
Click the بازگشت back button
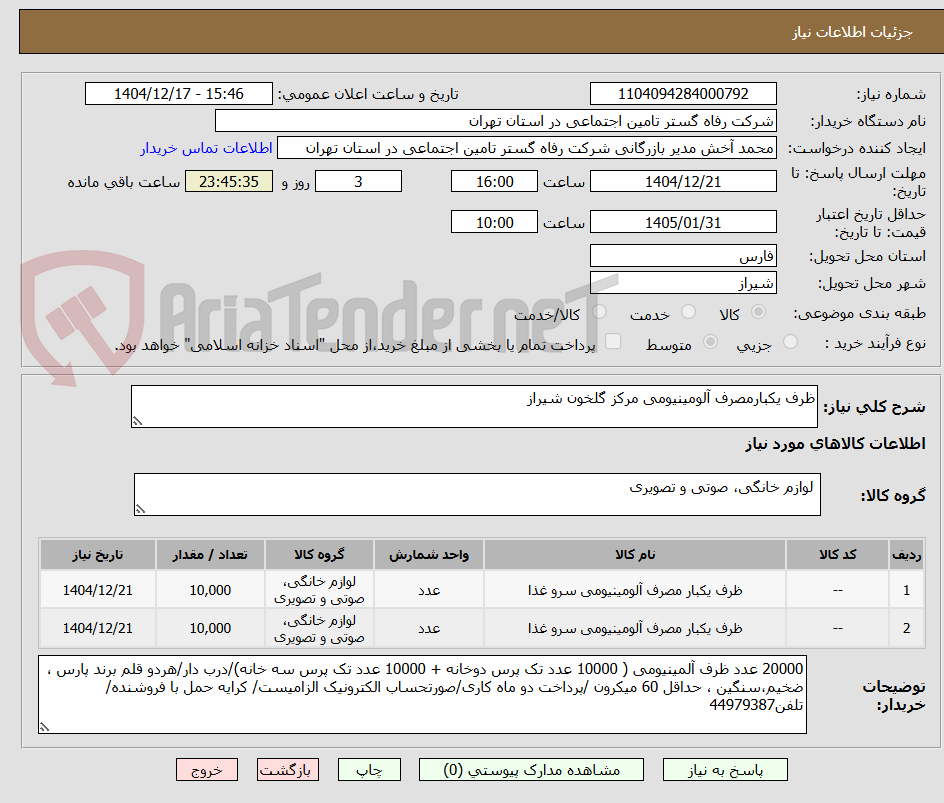tap(288, 770)
